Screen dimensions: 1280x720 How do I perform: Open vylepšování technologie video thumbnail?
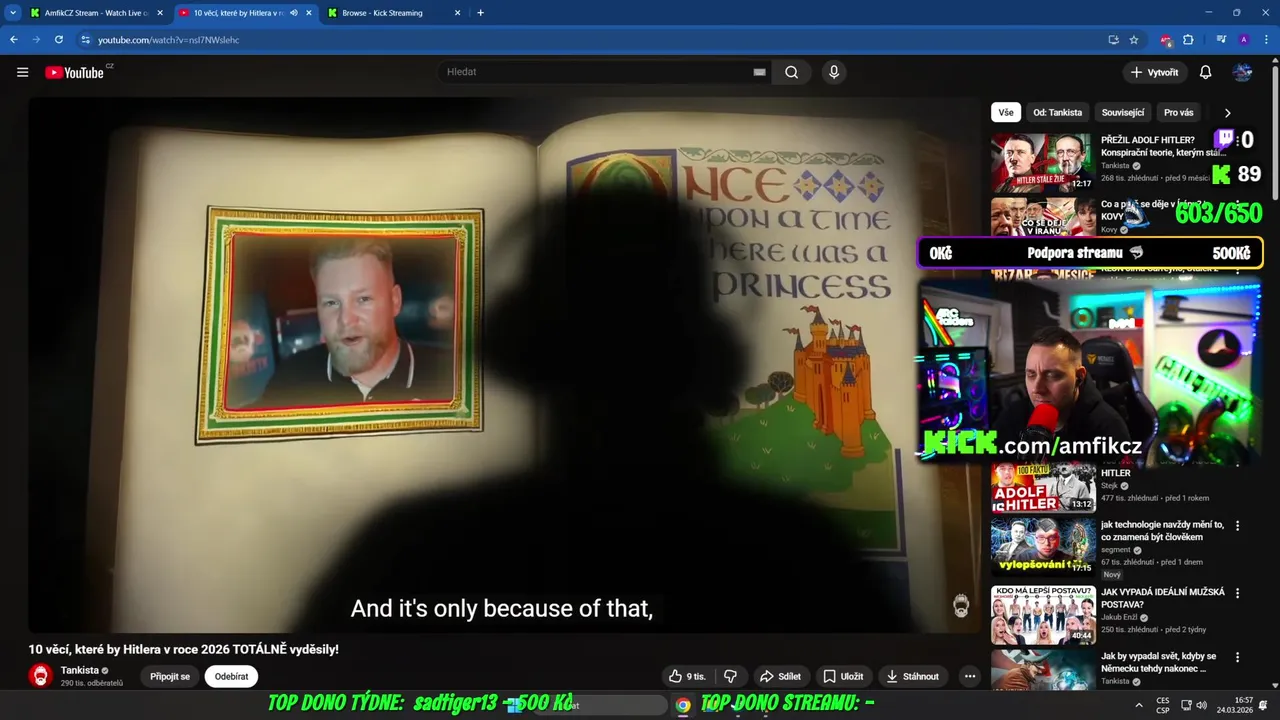[x=1043, y=546]
